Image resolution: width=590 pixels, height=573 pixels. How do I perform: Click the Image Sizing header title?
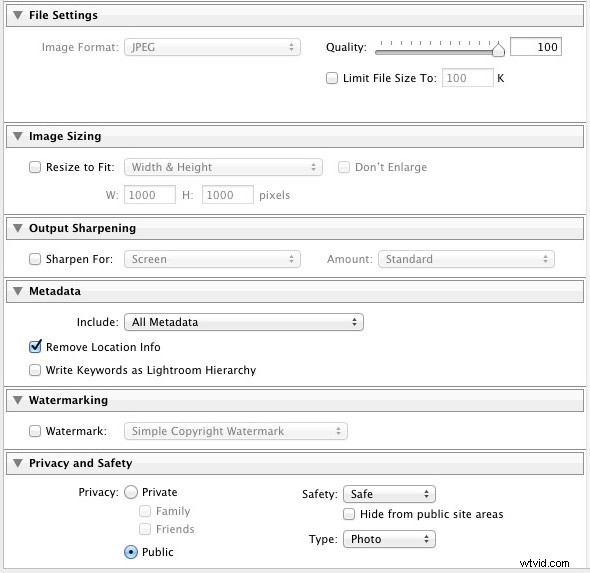65,136
